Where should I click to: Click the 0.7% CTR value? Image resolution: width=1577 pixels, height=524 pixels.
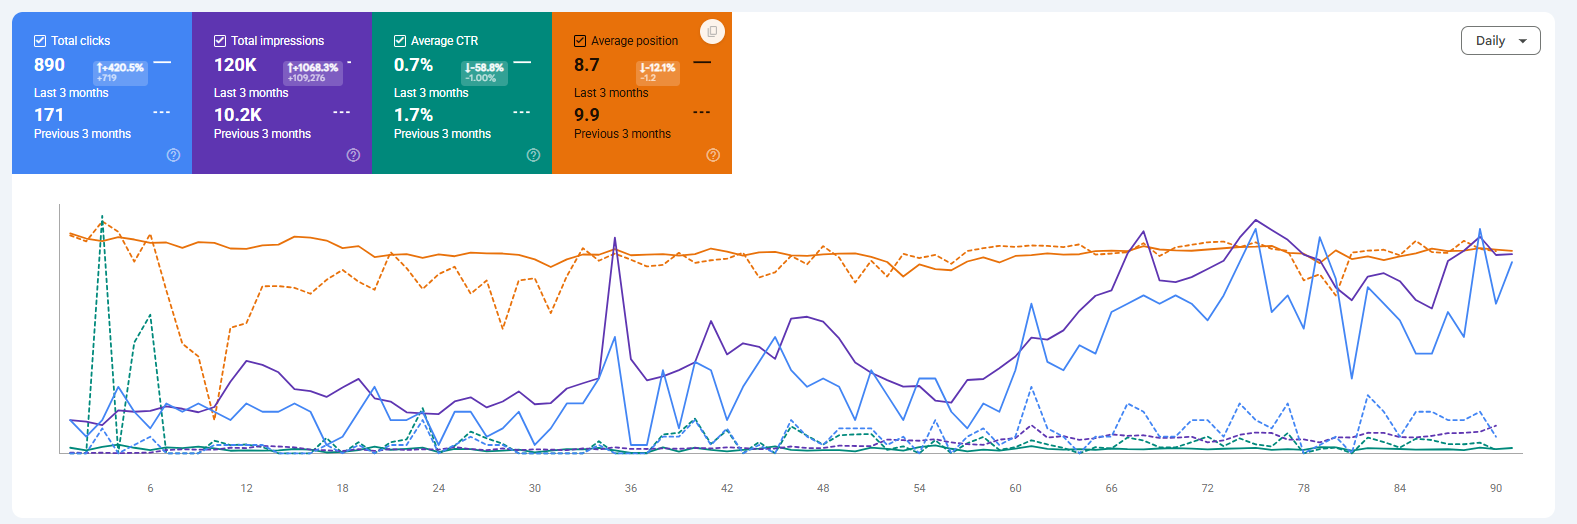click(413, 65)
